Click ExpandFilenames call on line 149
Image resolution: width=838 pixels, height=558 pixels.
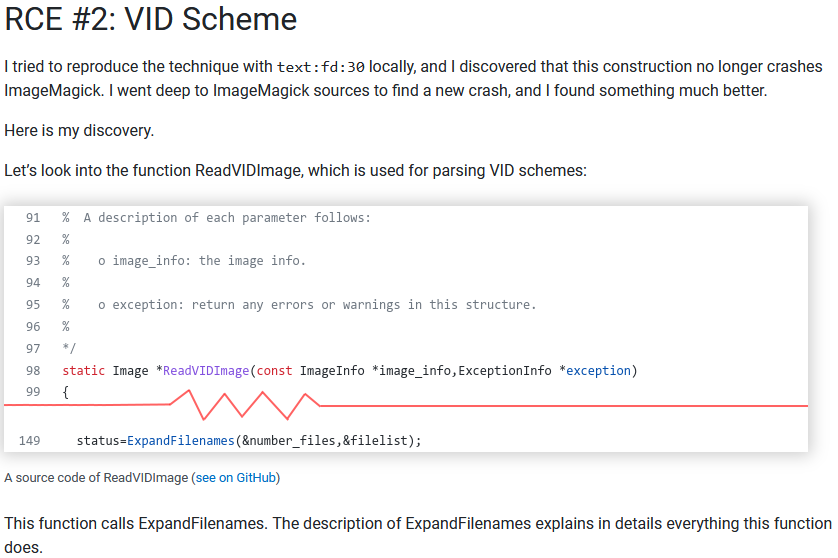tap(181, 440)
